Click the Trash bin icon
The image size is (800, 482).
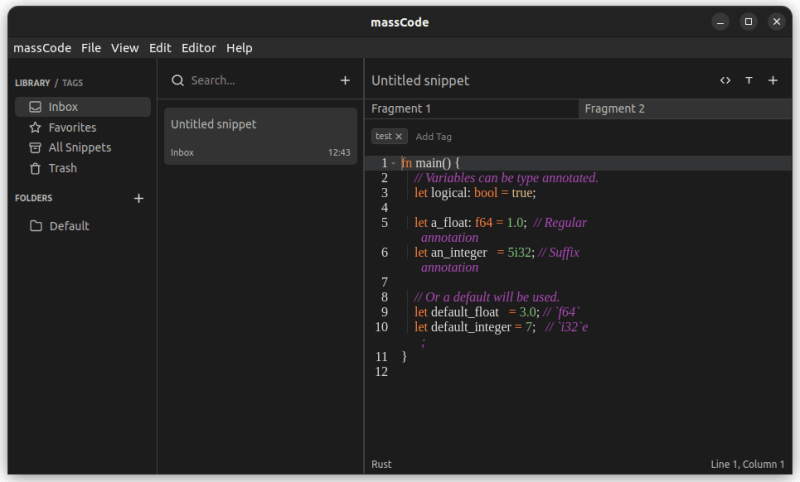(x=35, y=169)
